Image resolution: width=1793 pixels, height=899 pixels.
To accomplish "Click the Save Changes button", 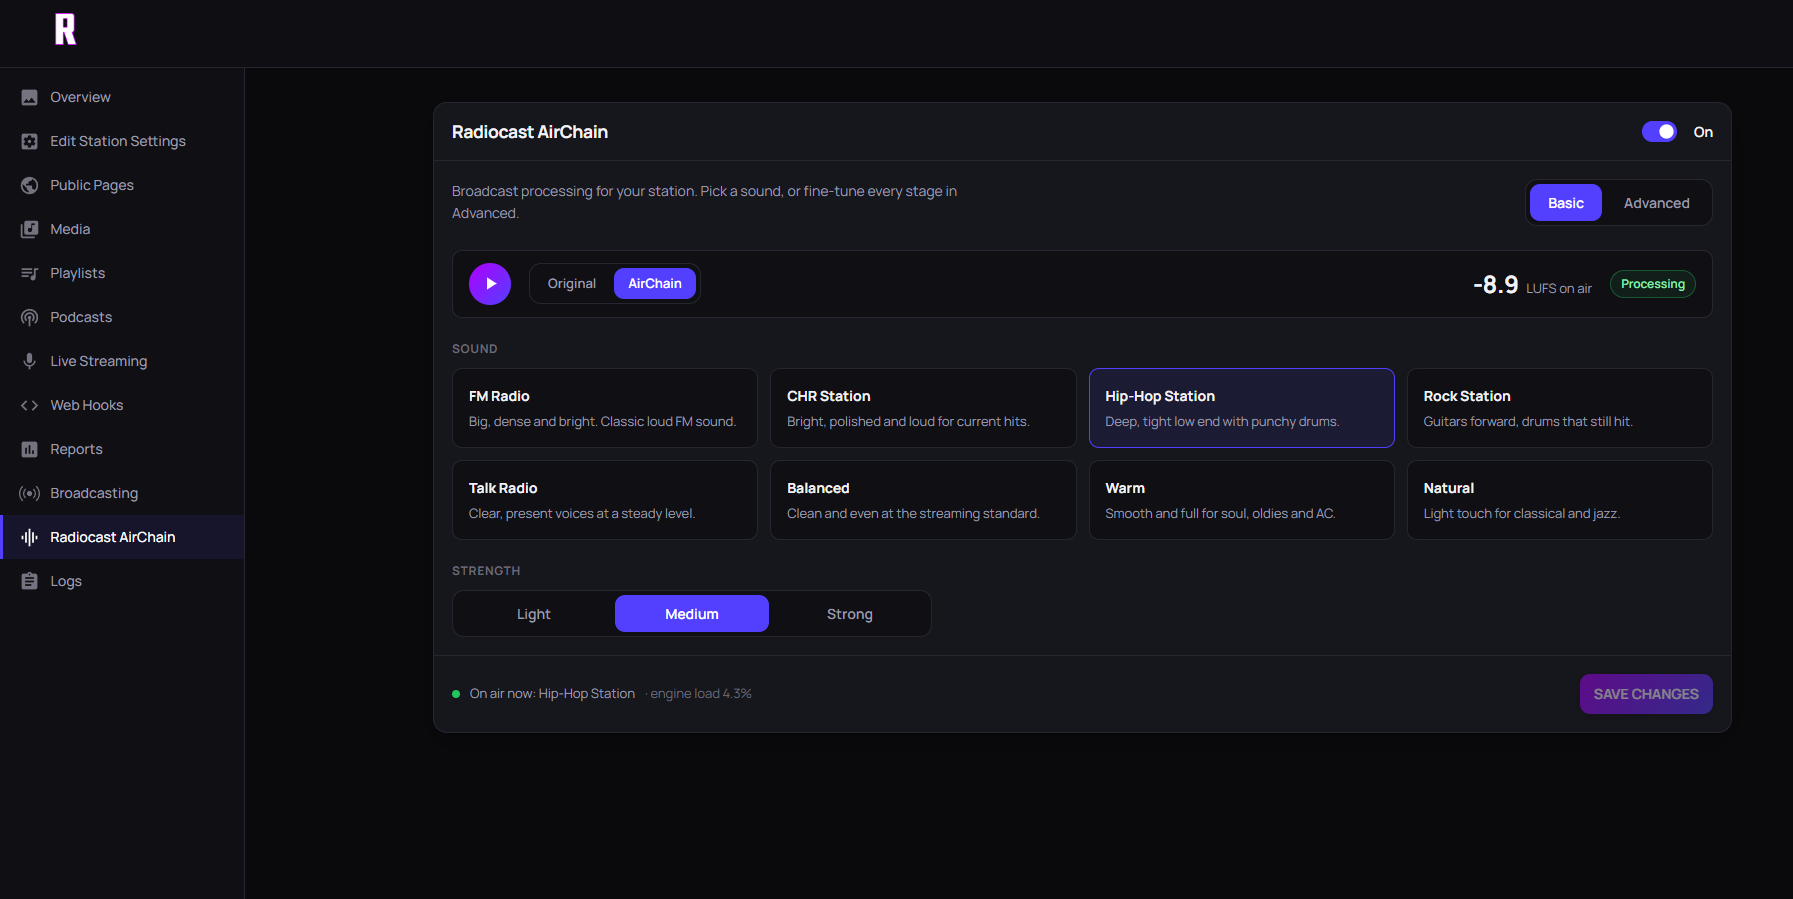I will [x=1646, y=694].
